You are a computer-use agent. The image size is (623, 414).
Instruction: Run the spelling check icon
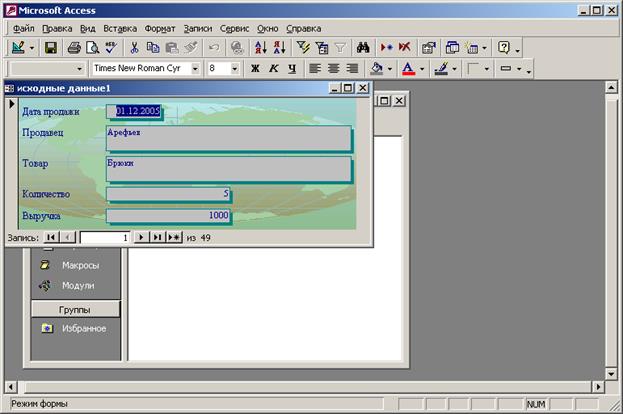pos(111,48)
